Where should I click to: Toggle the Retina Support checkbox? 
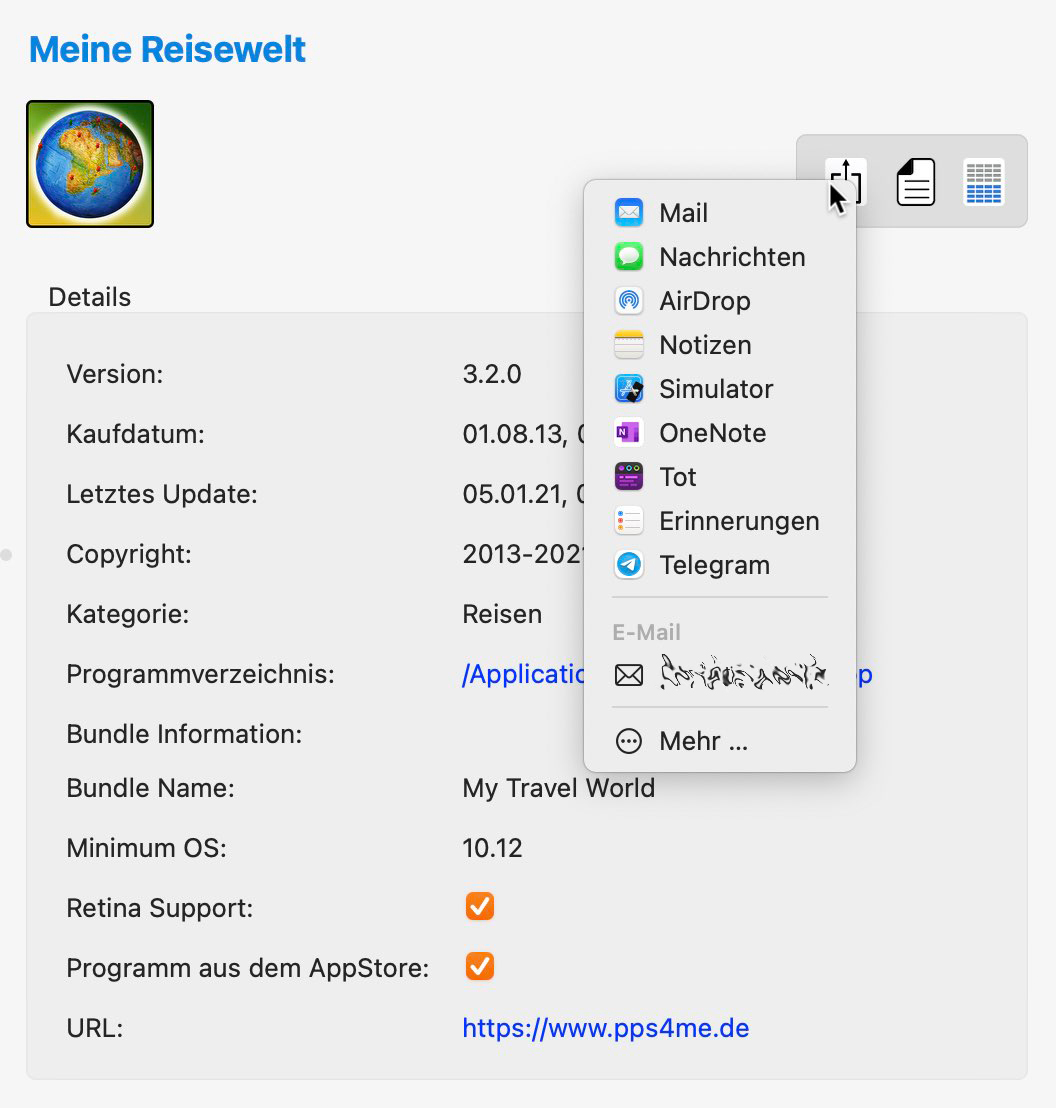479,906
